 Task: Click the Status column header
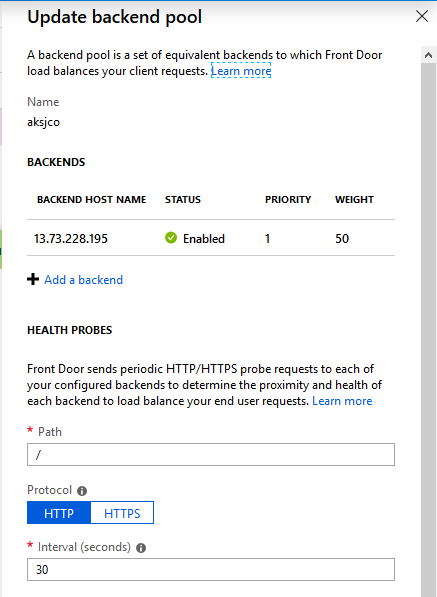pos(183,200)
